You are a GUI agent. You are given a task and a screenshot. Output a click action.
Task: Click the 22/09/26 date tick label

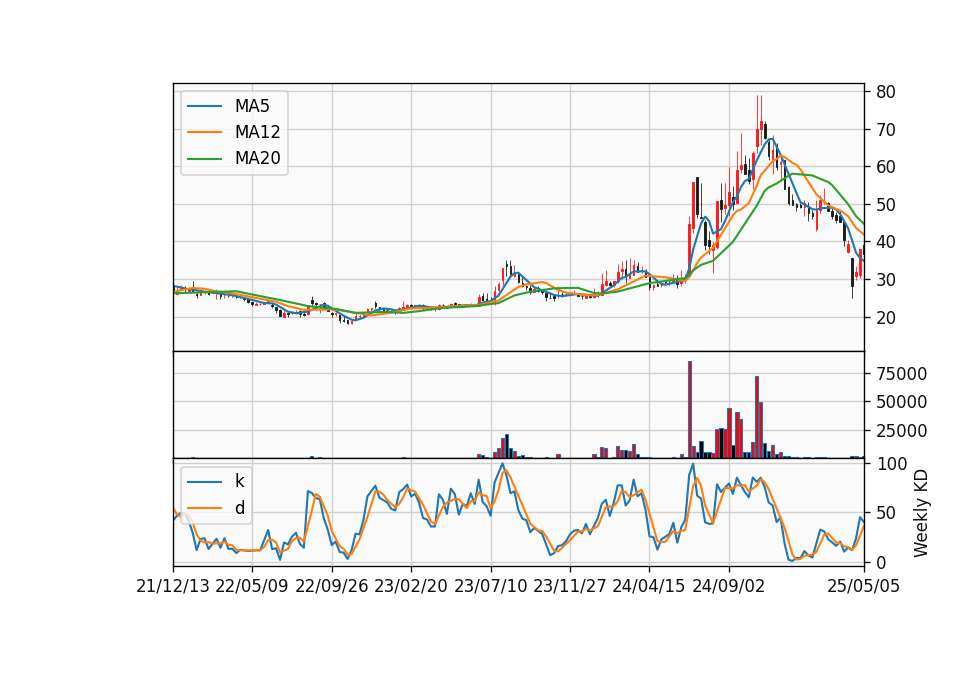332,586
